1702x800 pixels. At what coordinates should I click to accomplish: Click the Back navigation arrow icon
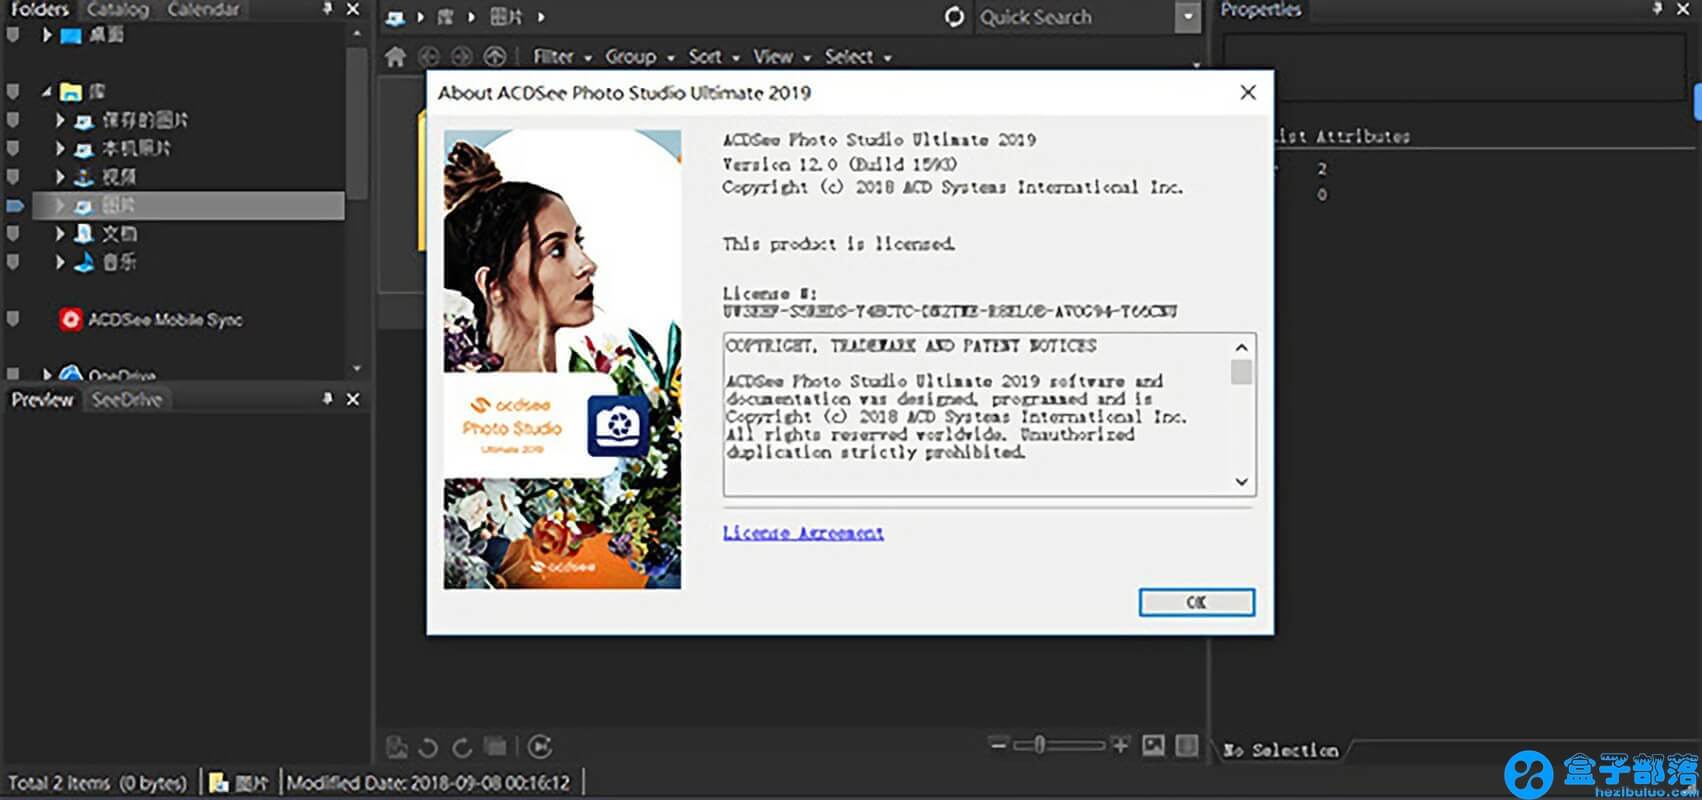[x=429, y=57]
